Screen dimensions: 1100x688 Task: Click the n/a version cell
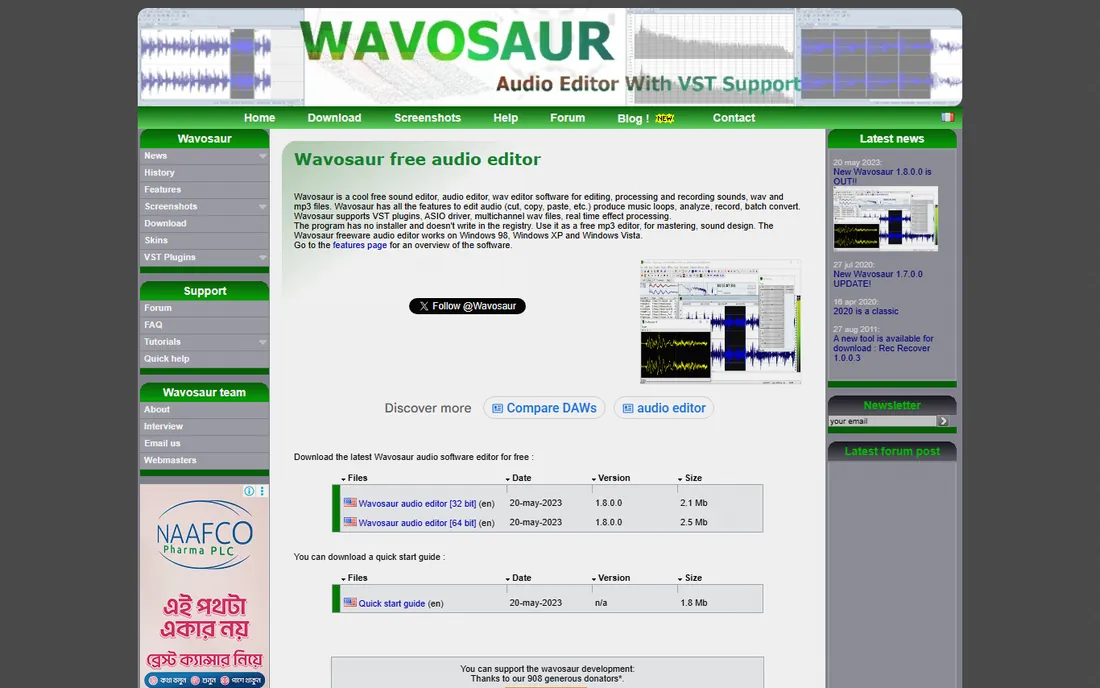tap(601, 603)
